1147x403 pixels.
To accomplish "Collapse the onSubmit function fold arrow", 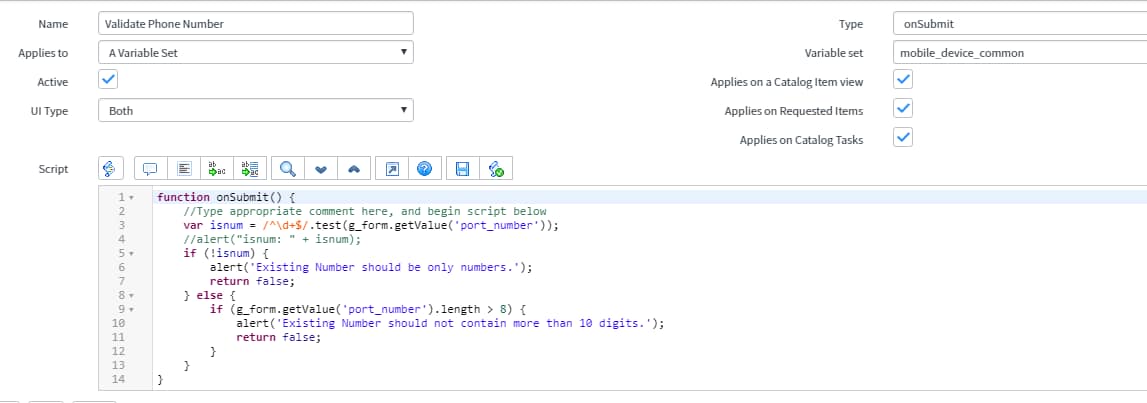I will tap(132, 198).
